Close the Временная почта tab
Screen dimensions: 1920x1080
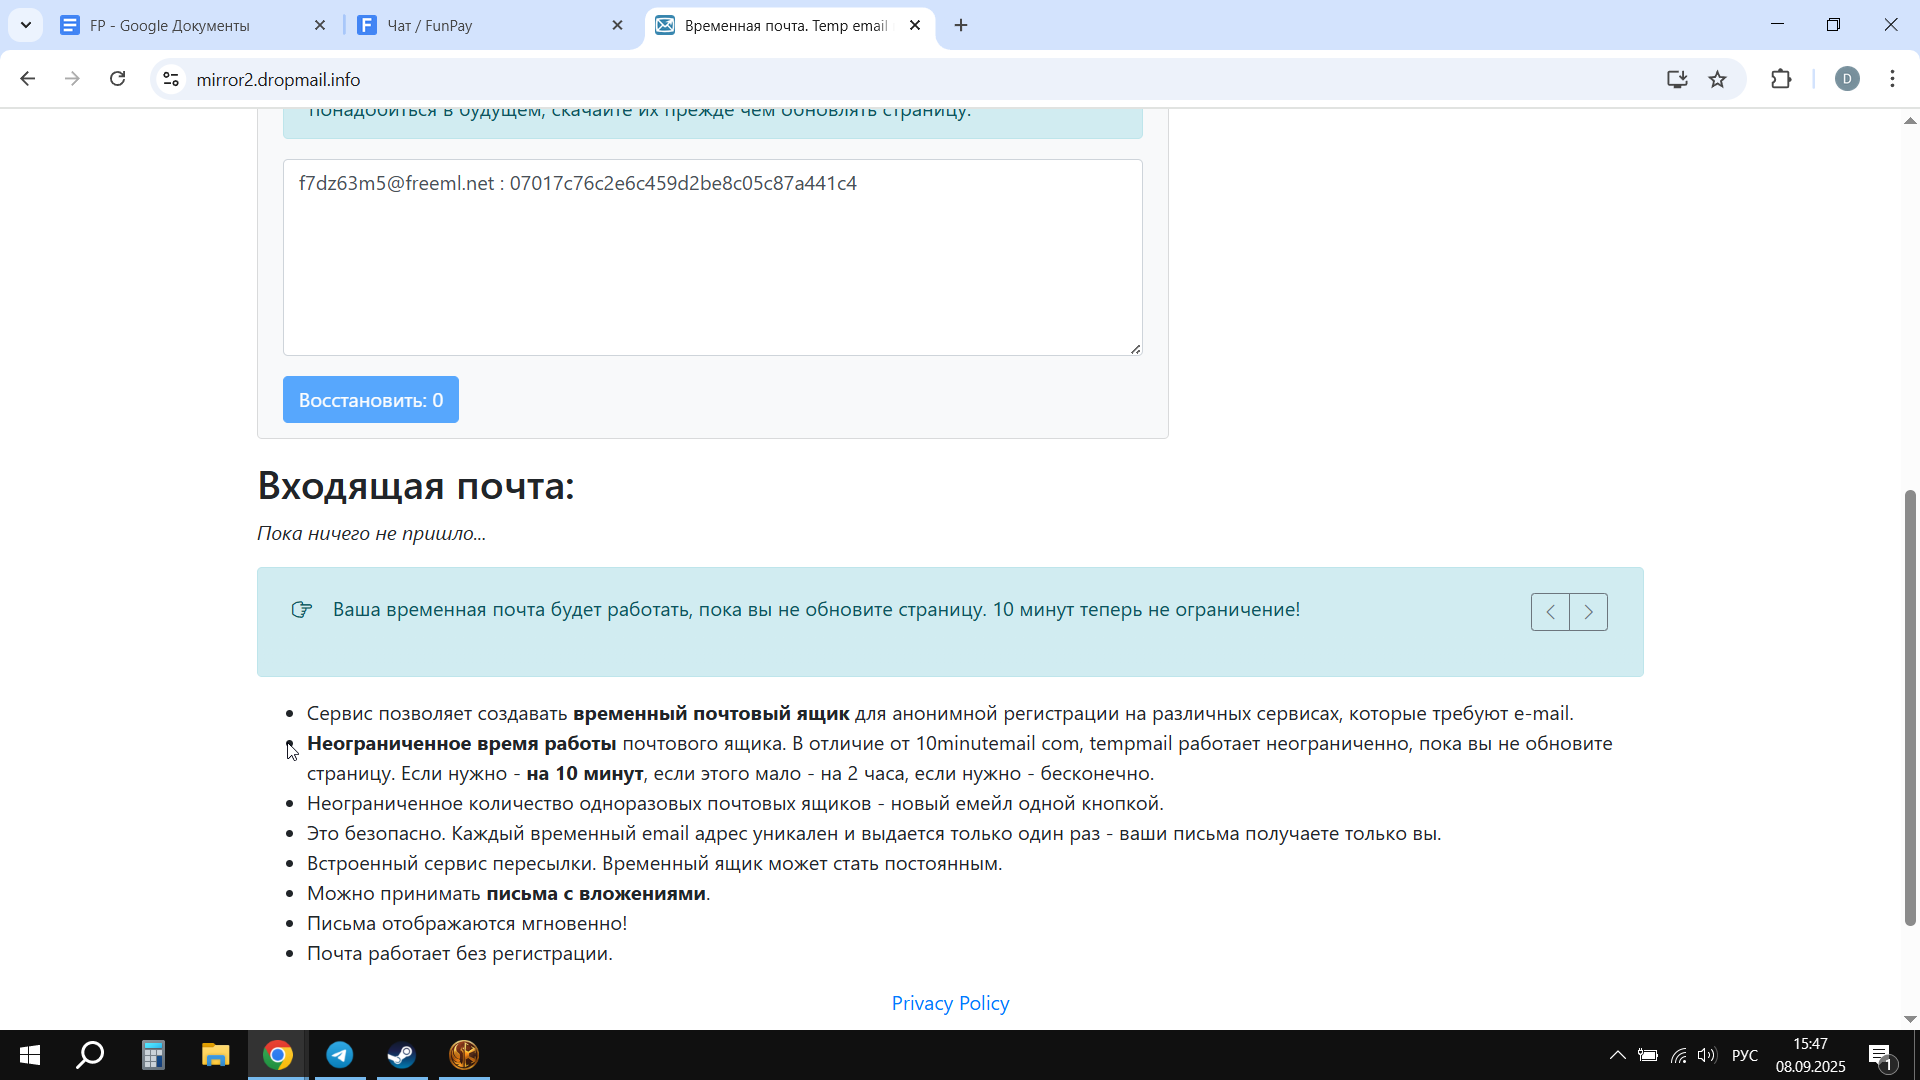click(915, 25)
